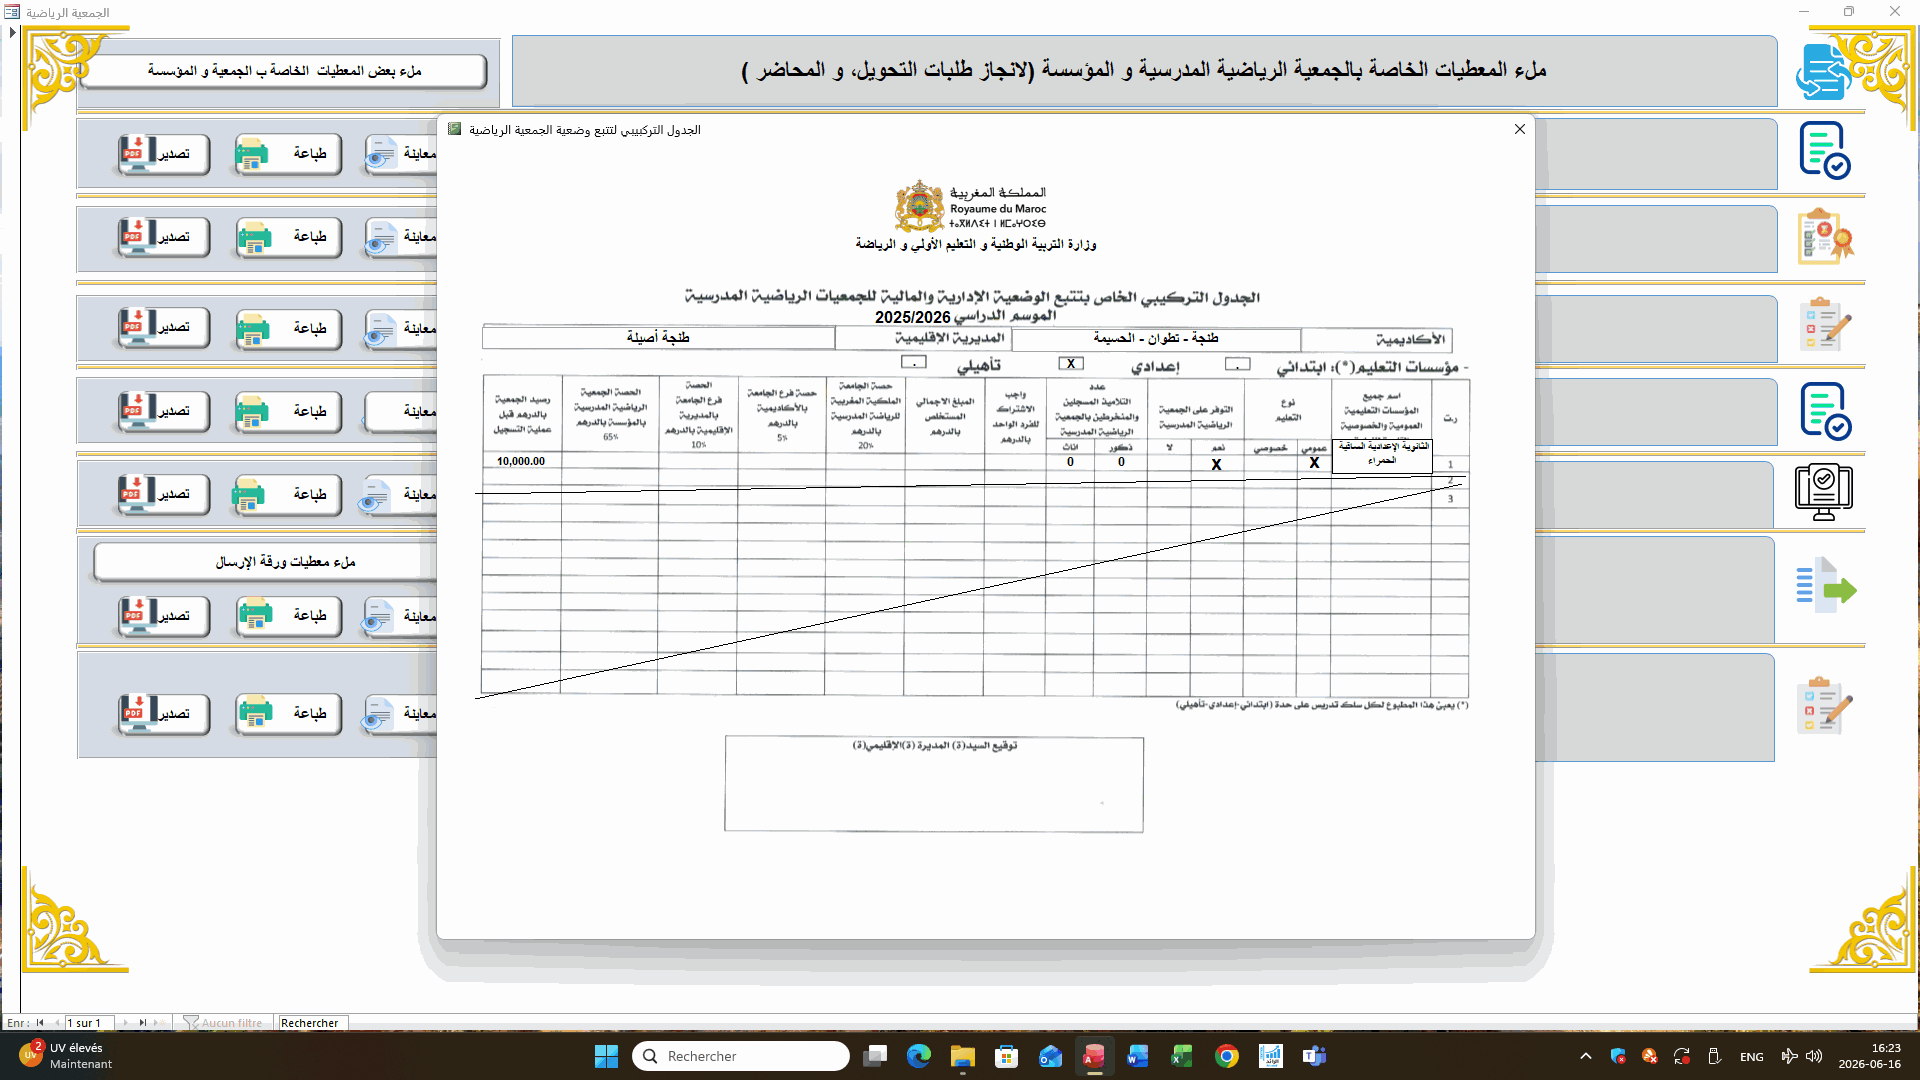The width and height of the screenshot is (1920, 1080).
Task: Click the Aucun filtre filter indicator
Action: [223, 1023]
